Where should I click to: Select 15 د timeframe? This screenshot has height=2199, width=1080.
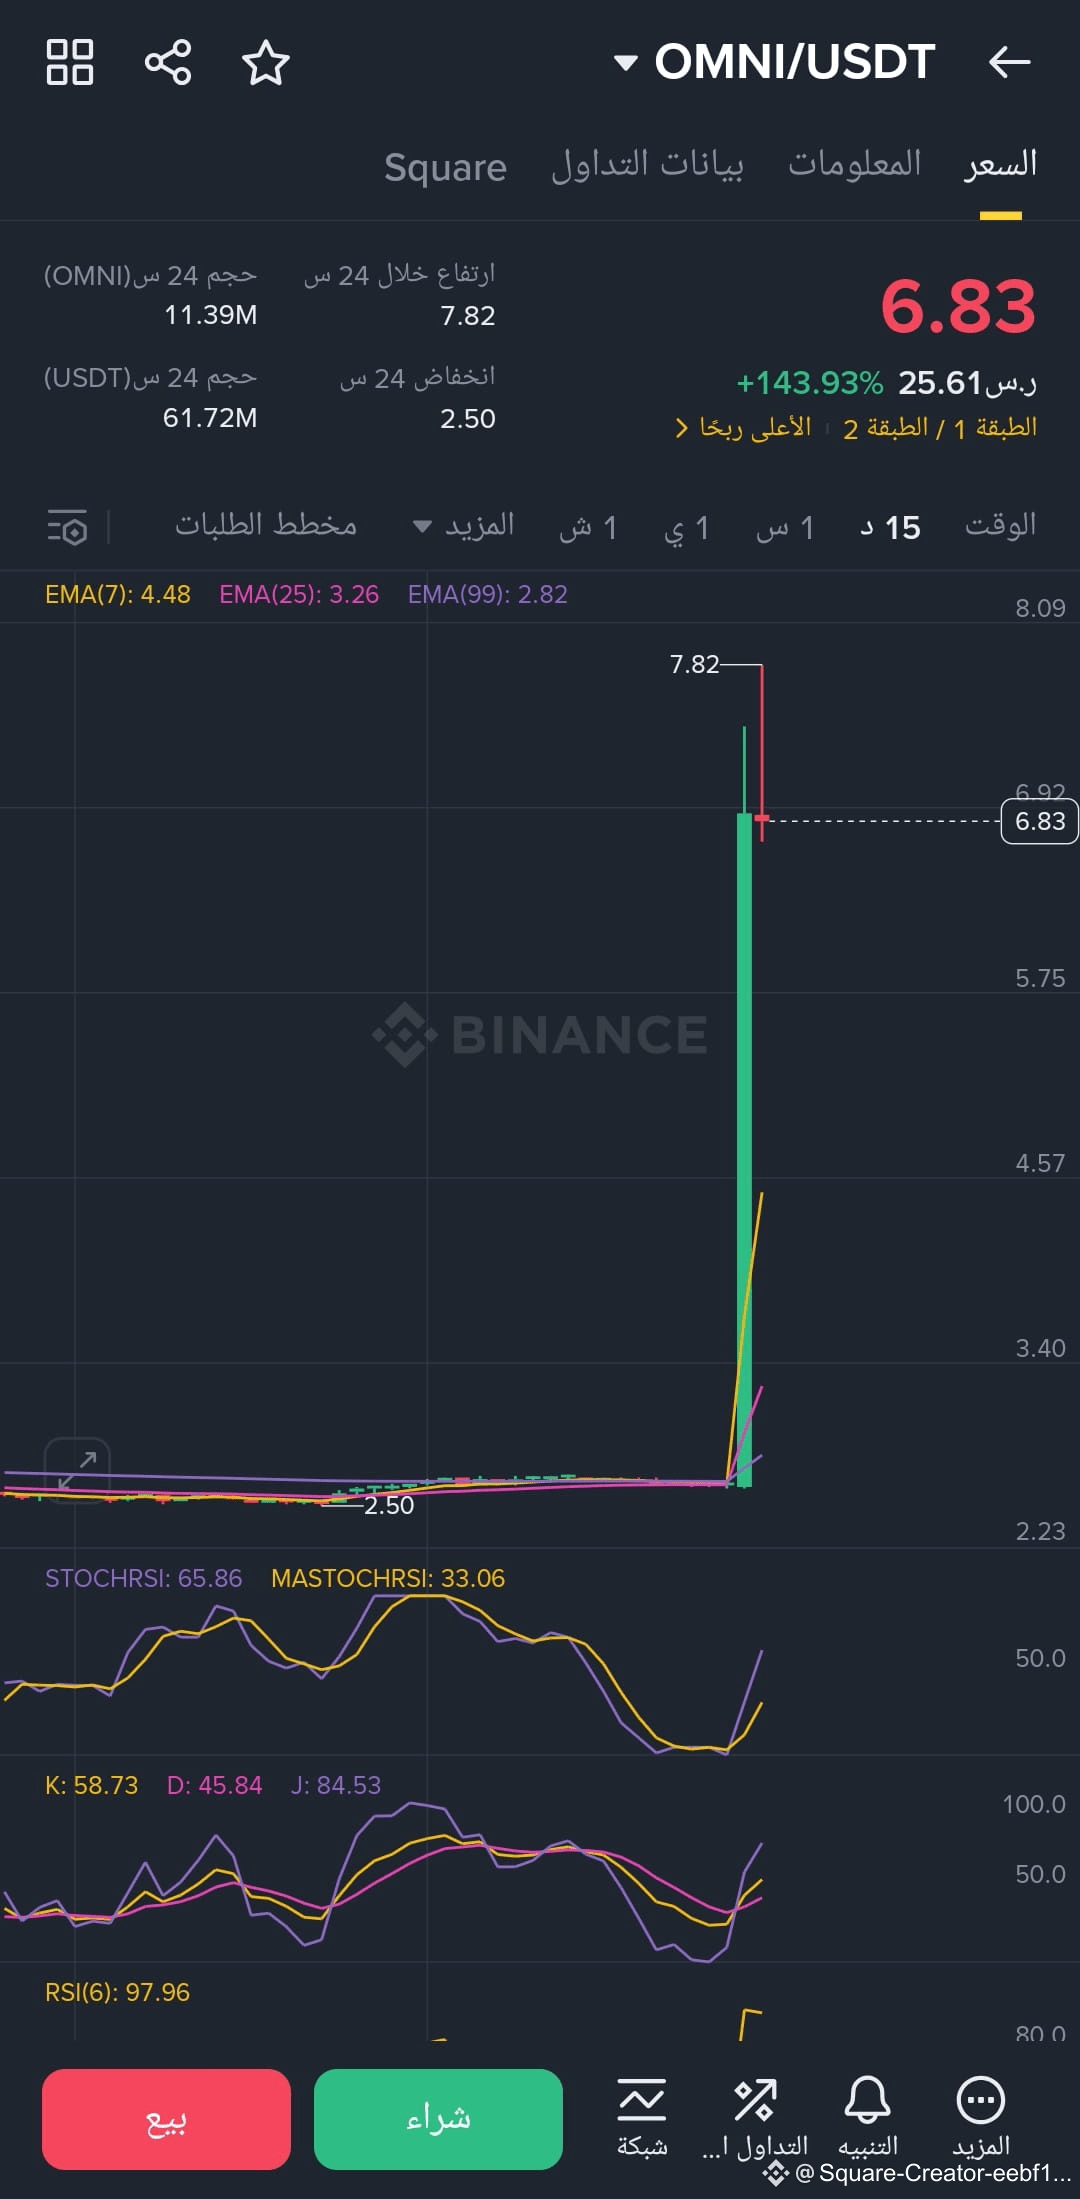[890, 527]
